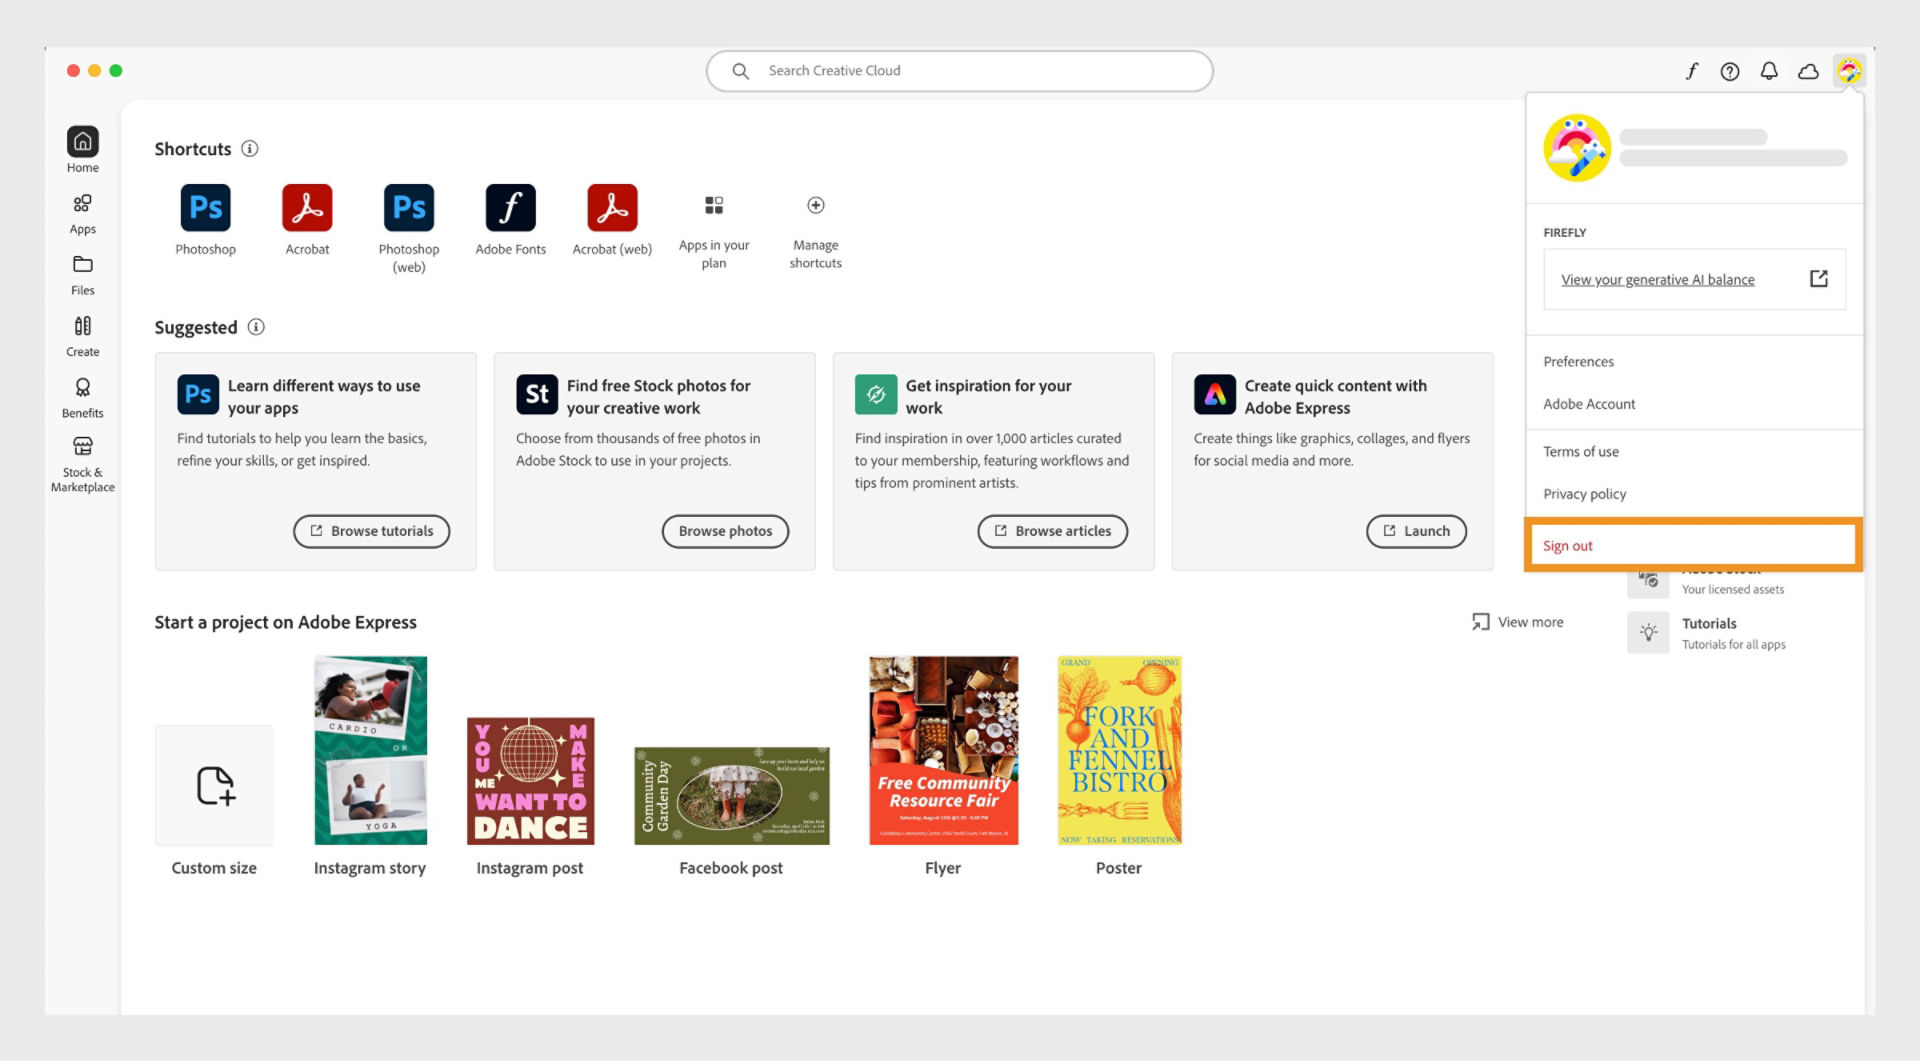The image size is (1920, 1061).
Task: Select the Instagram story template thumbnail
Action: click(x=370, y=750)
